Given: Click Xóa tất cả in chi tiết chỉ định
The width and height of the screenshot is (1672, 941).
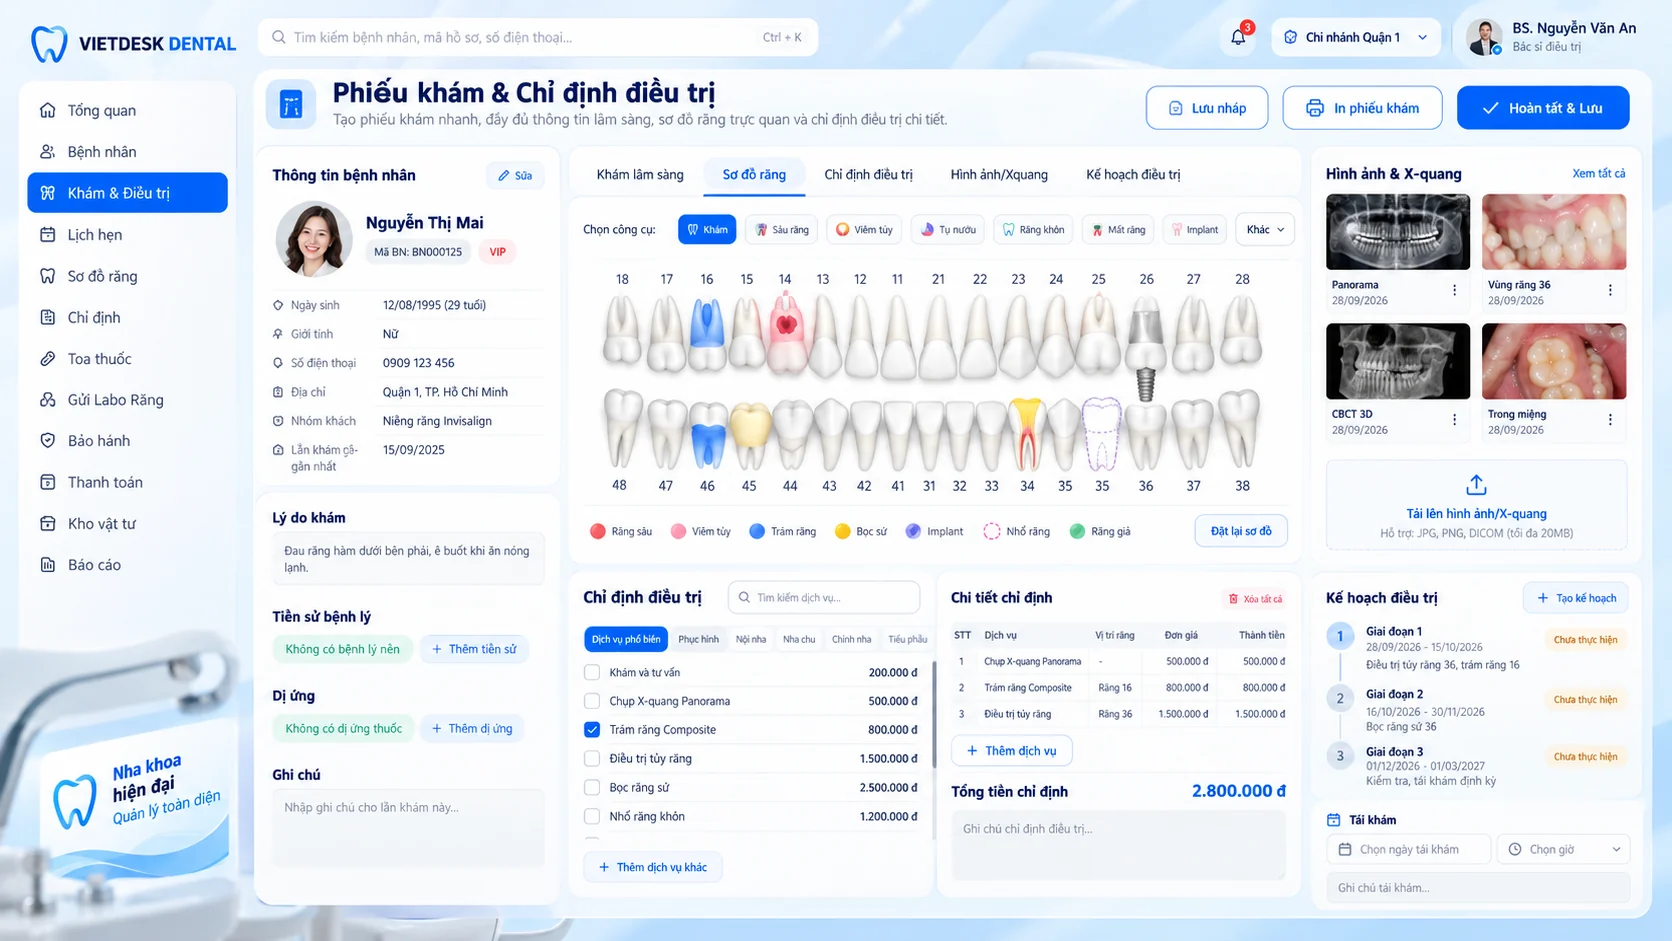Looking at the screenshot, I should (x=1255, y=599).
